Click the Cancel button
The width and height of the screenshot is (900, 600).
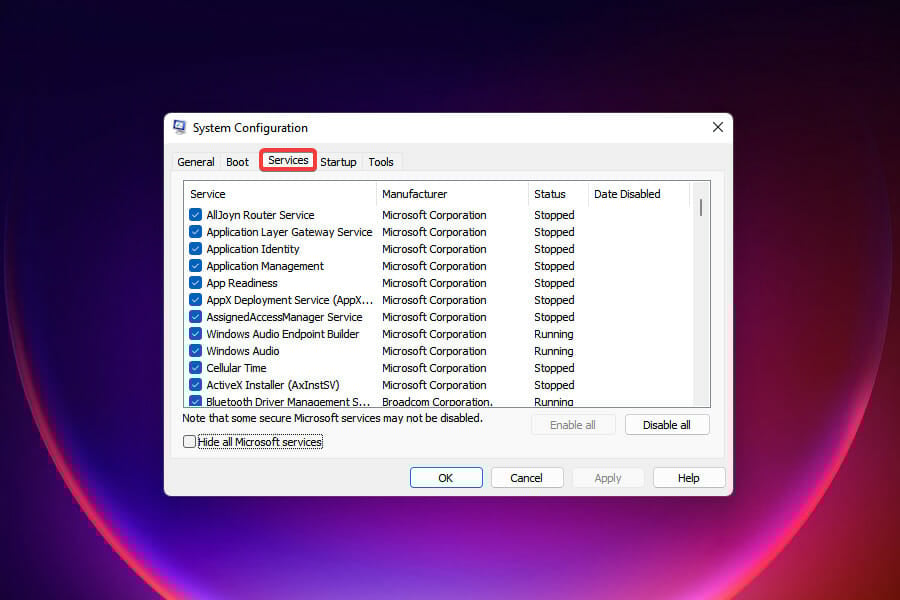click(x=526, y=478)
